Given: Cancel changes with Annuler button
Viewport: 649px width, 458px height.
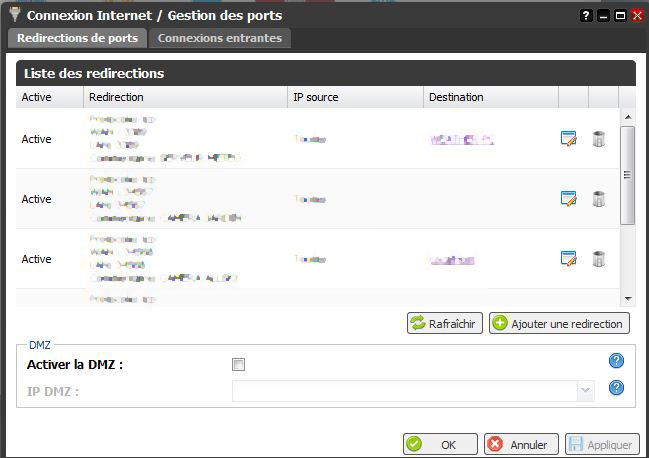Looking at the screenshot, I should (x=521, y=444).
